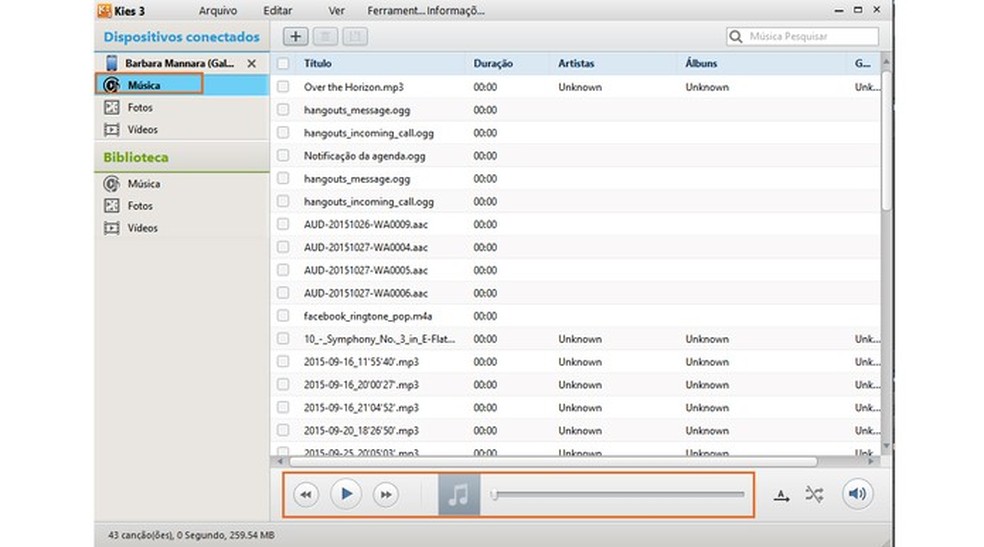The width and height of the screenshot is (984, 547).
Task: Select Música in the Biblioteca section
Action: click(x=143, y=184)
